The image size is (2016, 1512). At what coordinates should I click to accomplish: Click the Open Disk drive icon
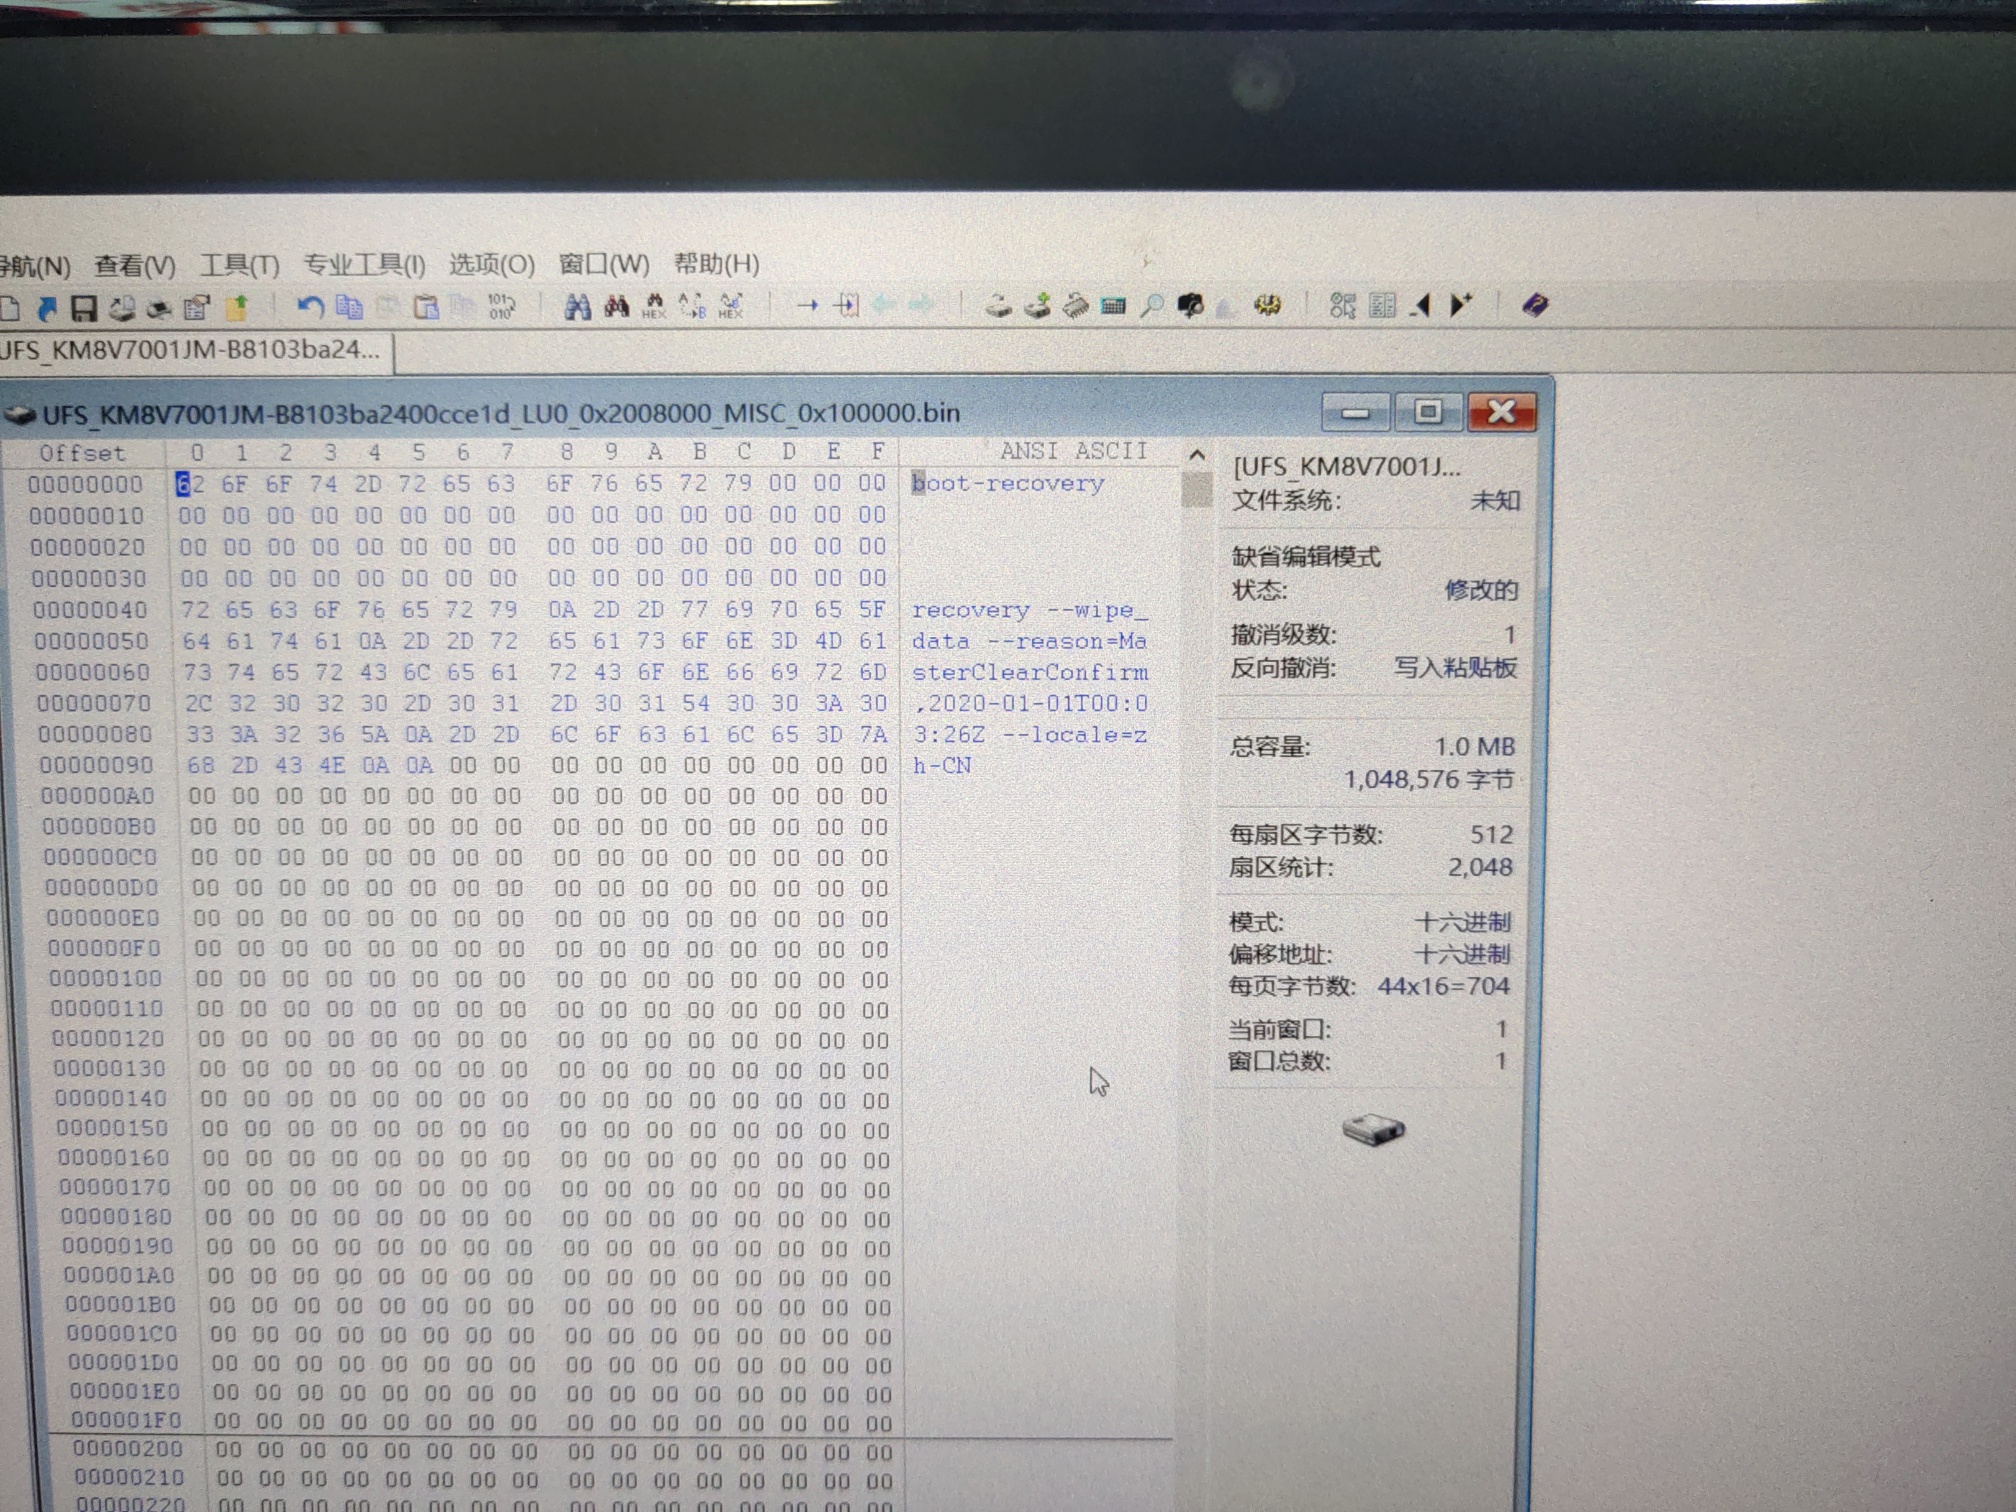click(x=998, y=306)
